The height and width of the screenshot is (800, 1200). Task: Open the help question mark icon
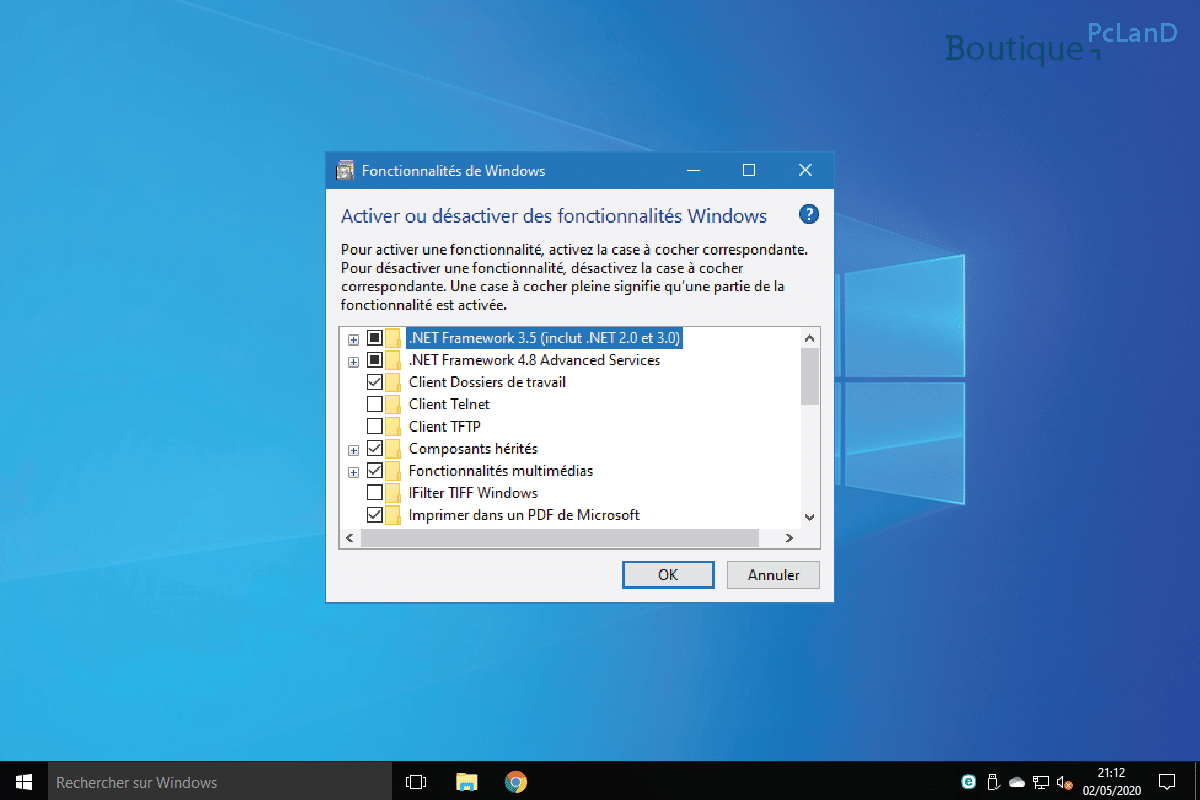(x=808, y=214)
